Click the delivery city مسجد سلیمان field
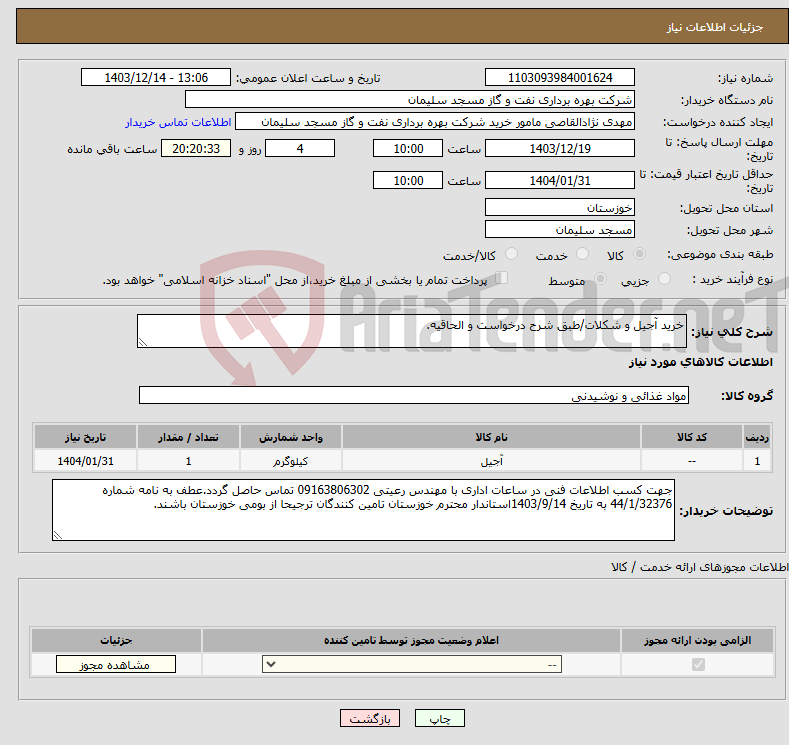Image resolution: width=789 pixels, height=745 pixels. coord(560,229)
